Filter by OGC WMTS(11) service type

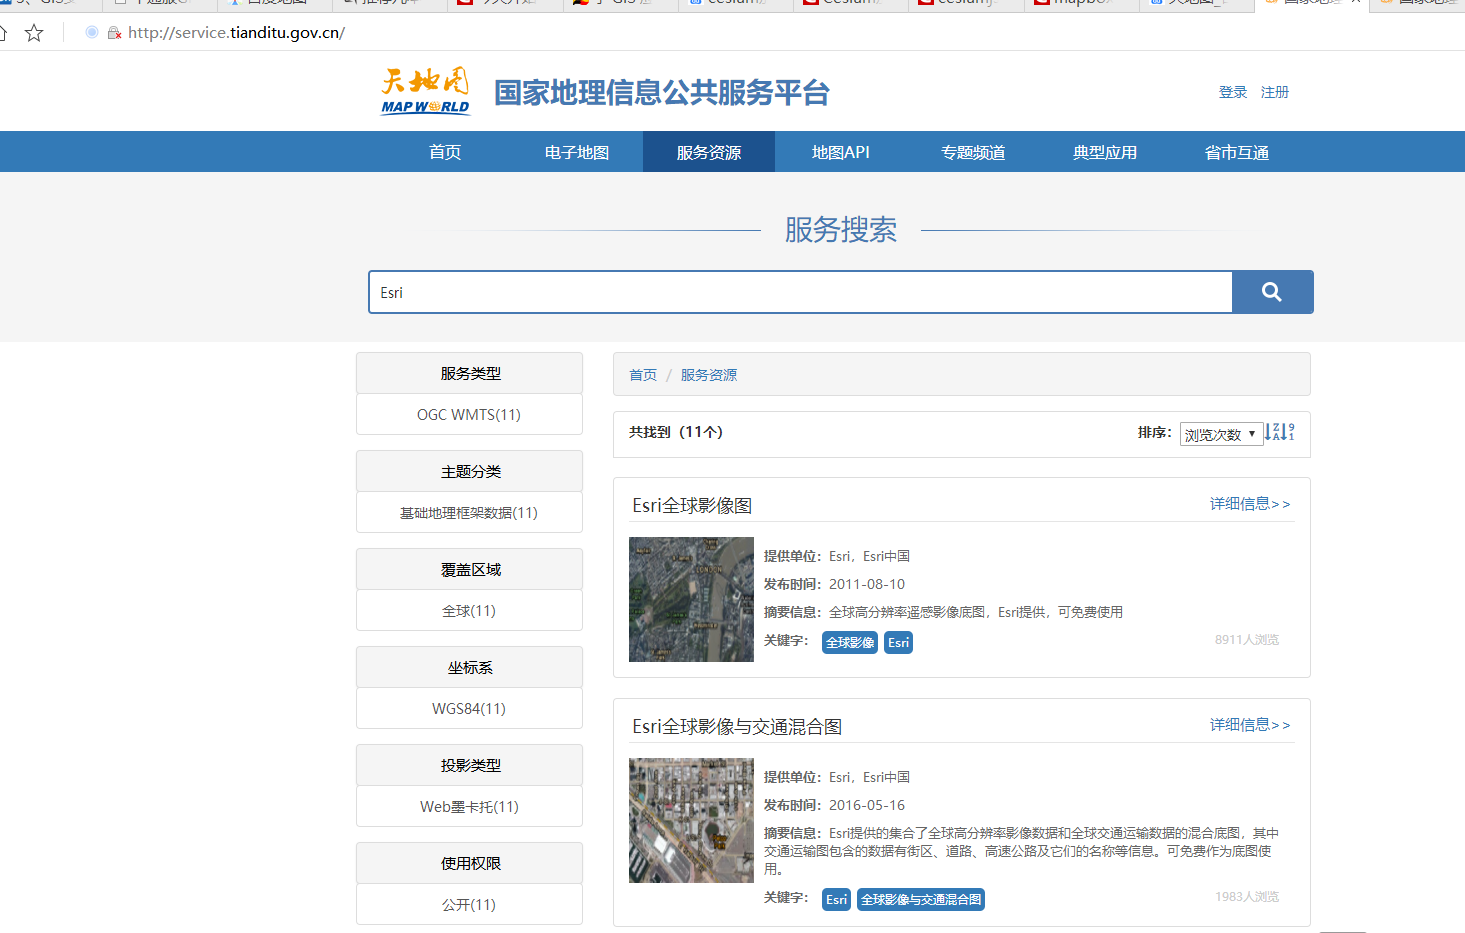pyautogui.click(x=469, y=414)
